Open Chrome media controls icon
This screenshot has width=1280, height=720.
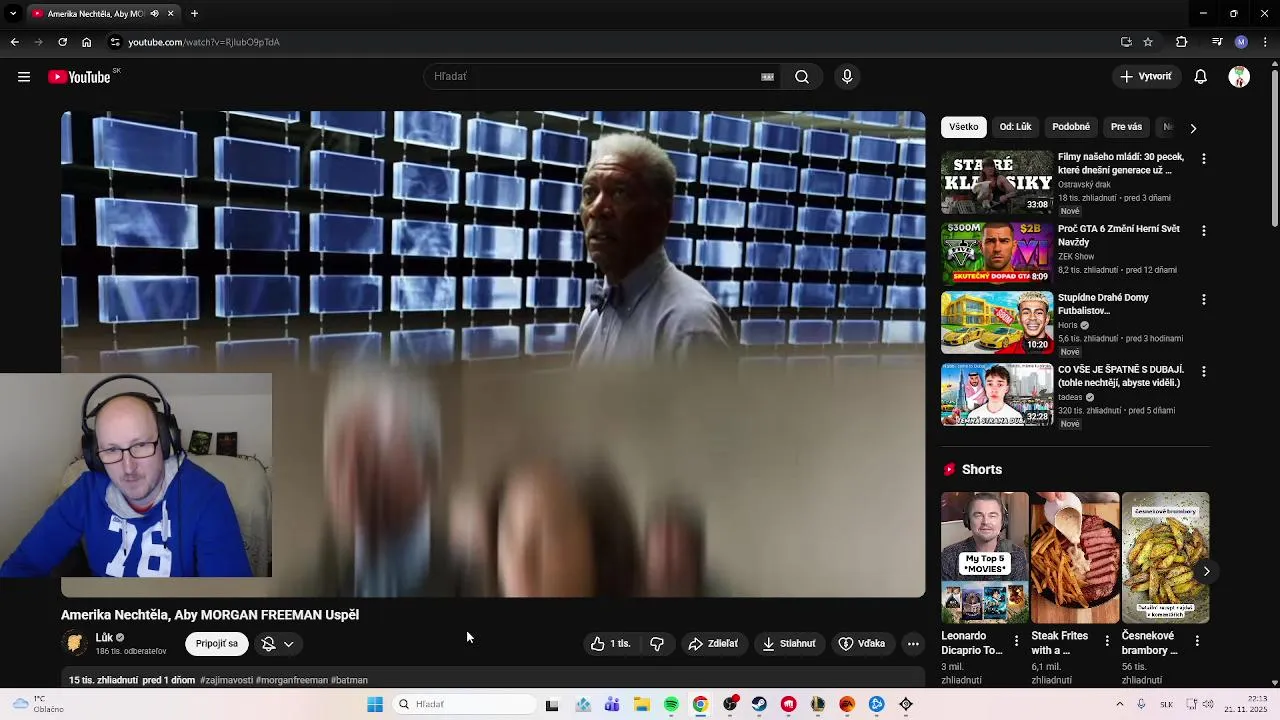[1217, 42]
